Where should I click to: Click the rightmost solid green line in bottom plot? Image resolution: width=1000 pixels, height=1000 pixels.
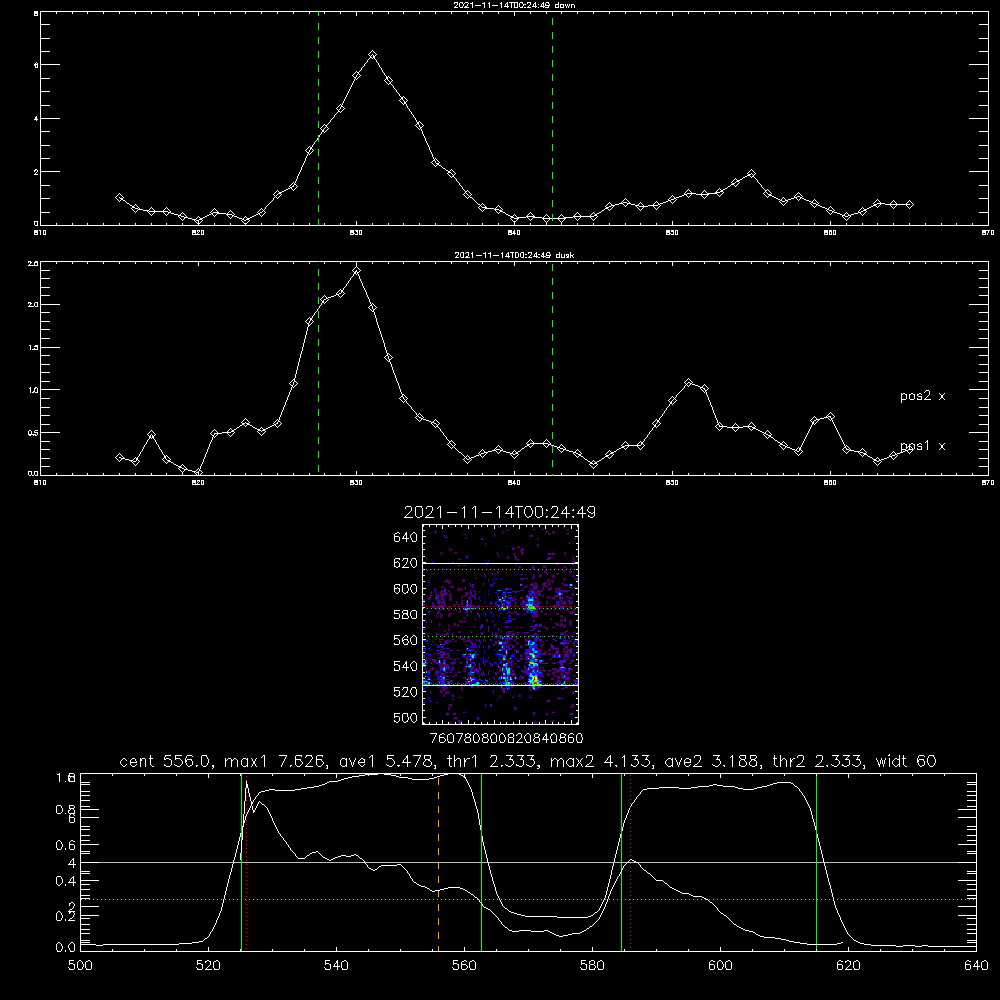click(816, 861)
